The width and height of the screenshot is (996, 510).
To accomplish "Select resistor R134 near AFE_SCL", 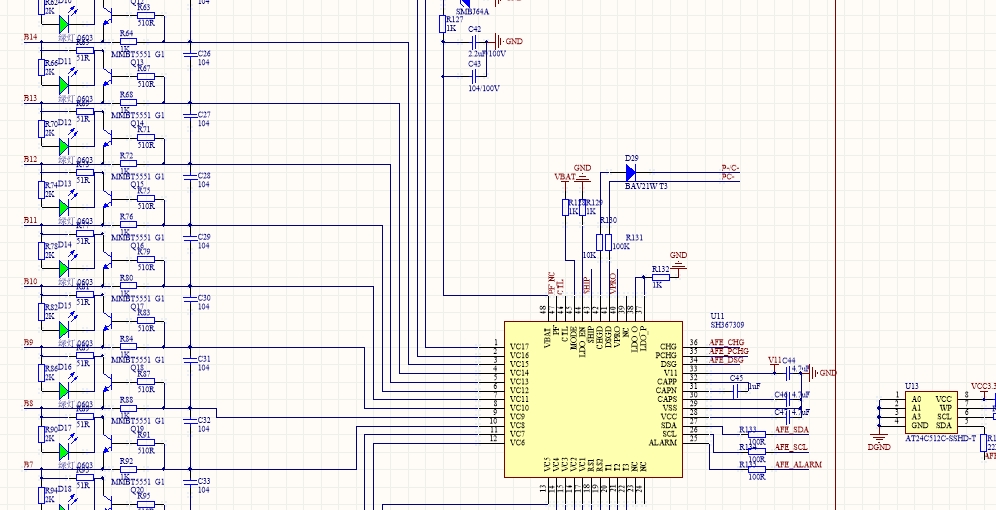I will 757,452.
